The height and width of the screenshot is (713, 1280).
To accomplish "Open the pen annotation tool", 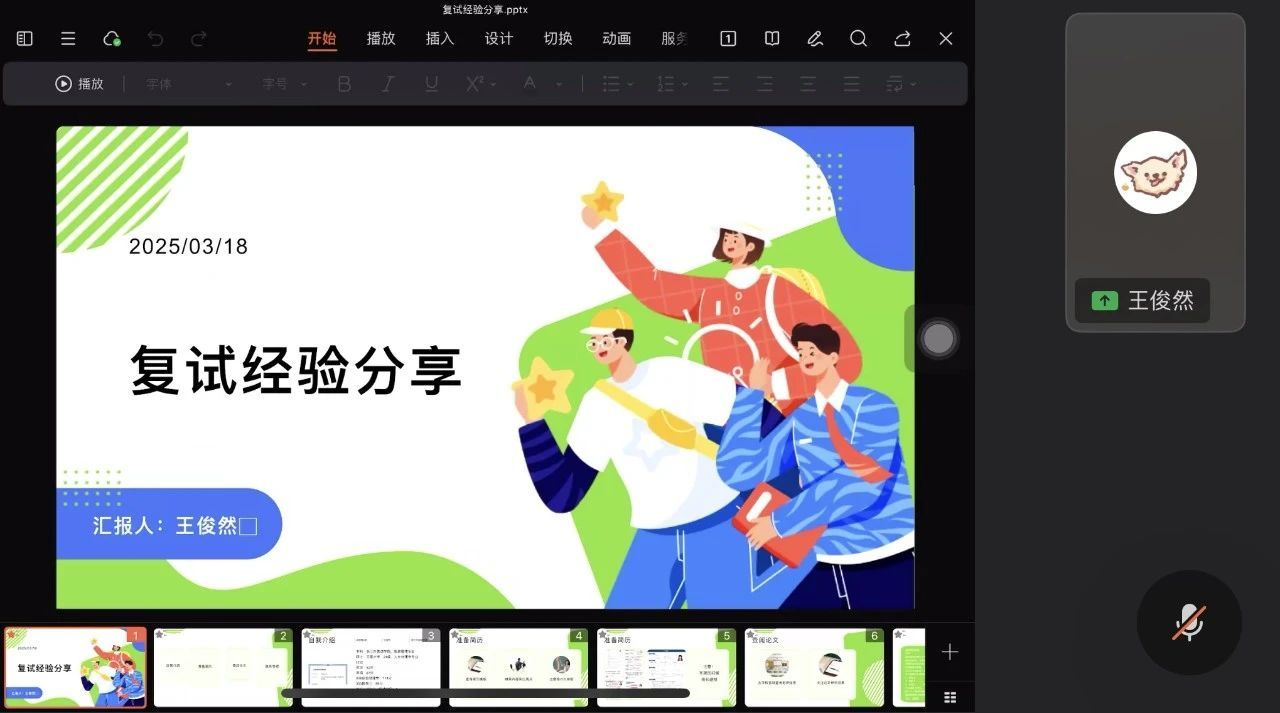I will 815,38.
